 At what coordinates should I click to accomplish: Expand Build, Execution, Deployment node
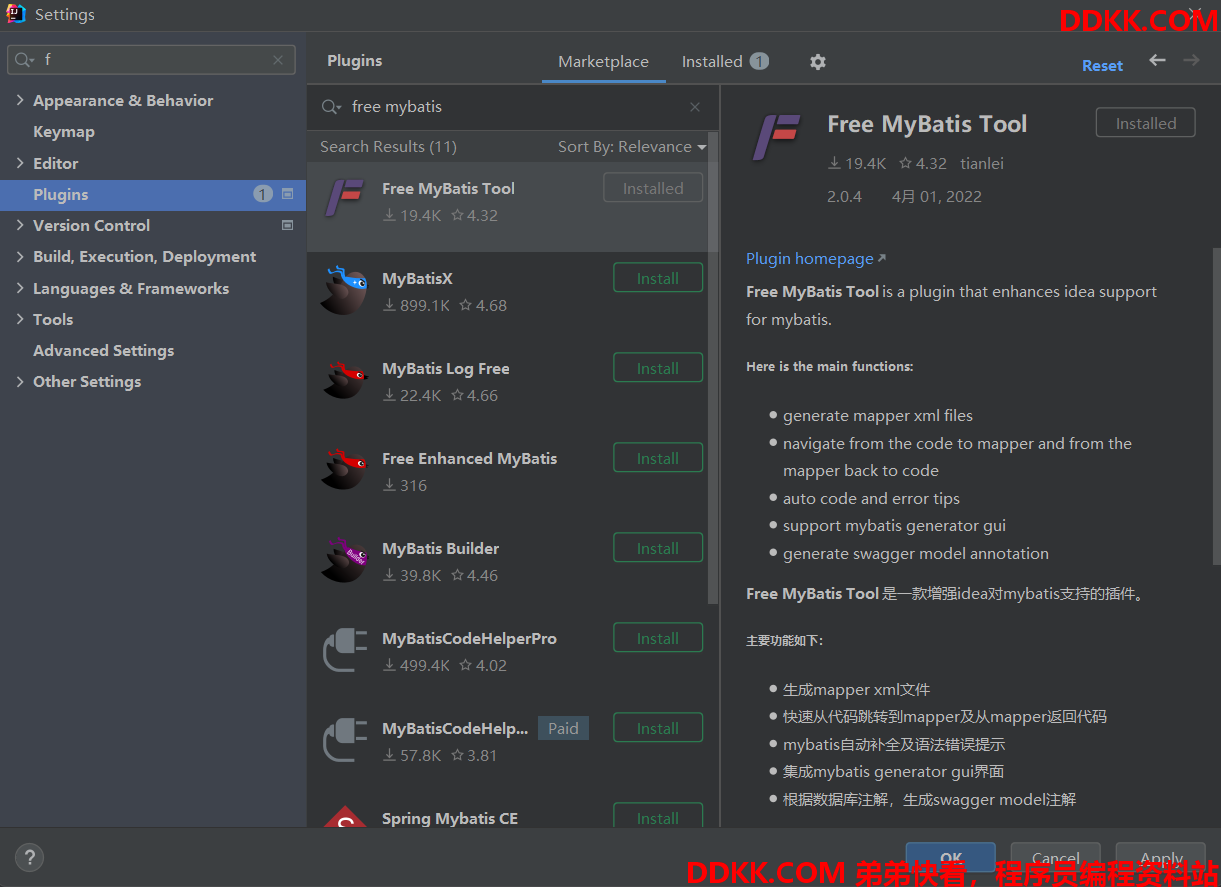(x=20, y=257)
